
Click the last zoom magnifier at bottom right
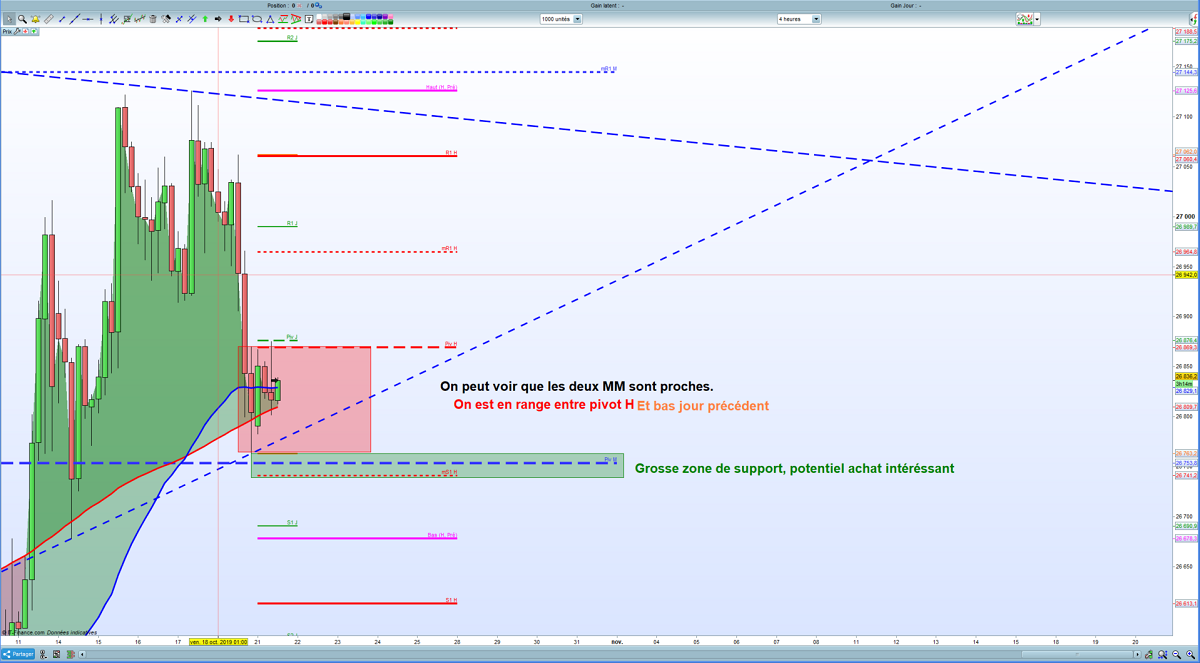(x=1190, y=655)
